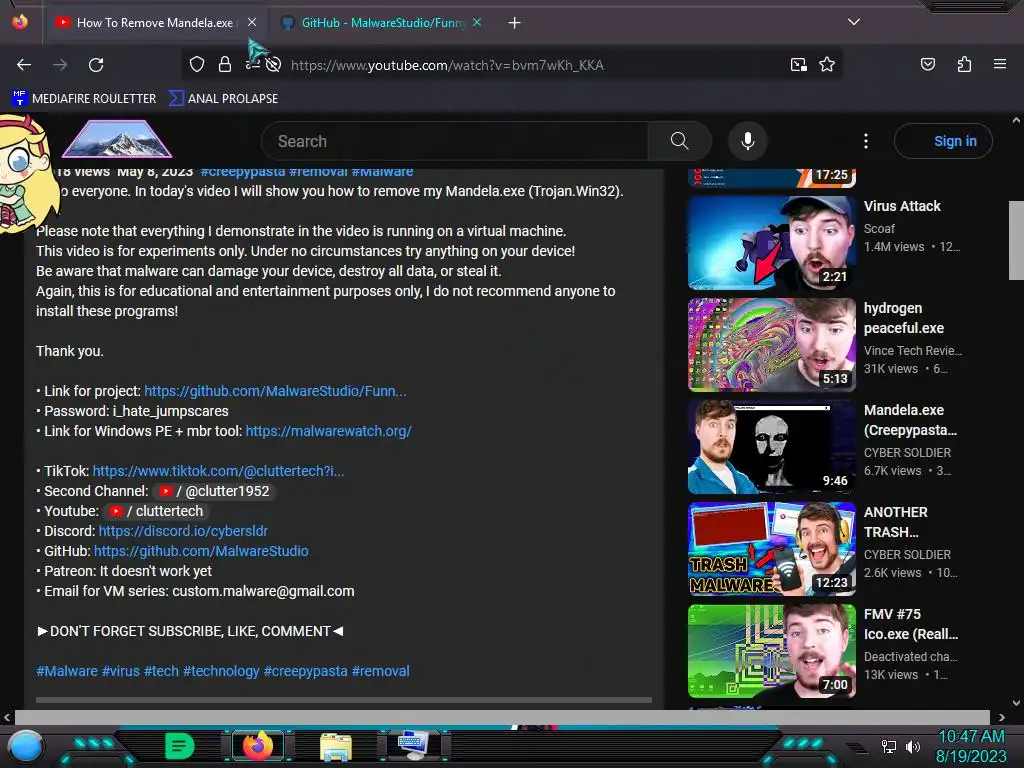Open the MEDIAFIRE ROULETTER bookmark

tap(84, 99)
